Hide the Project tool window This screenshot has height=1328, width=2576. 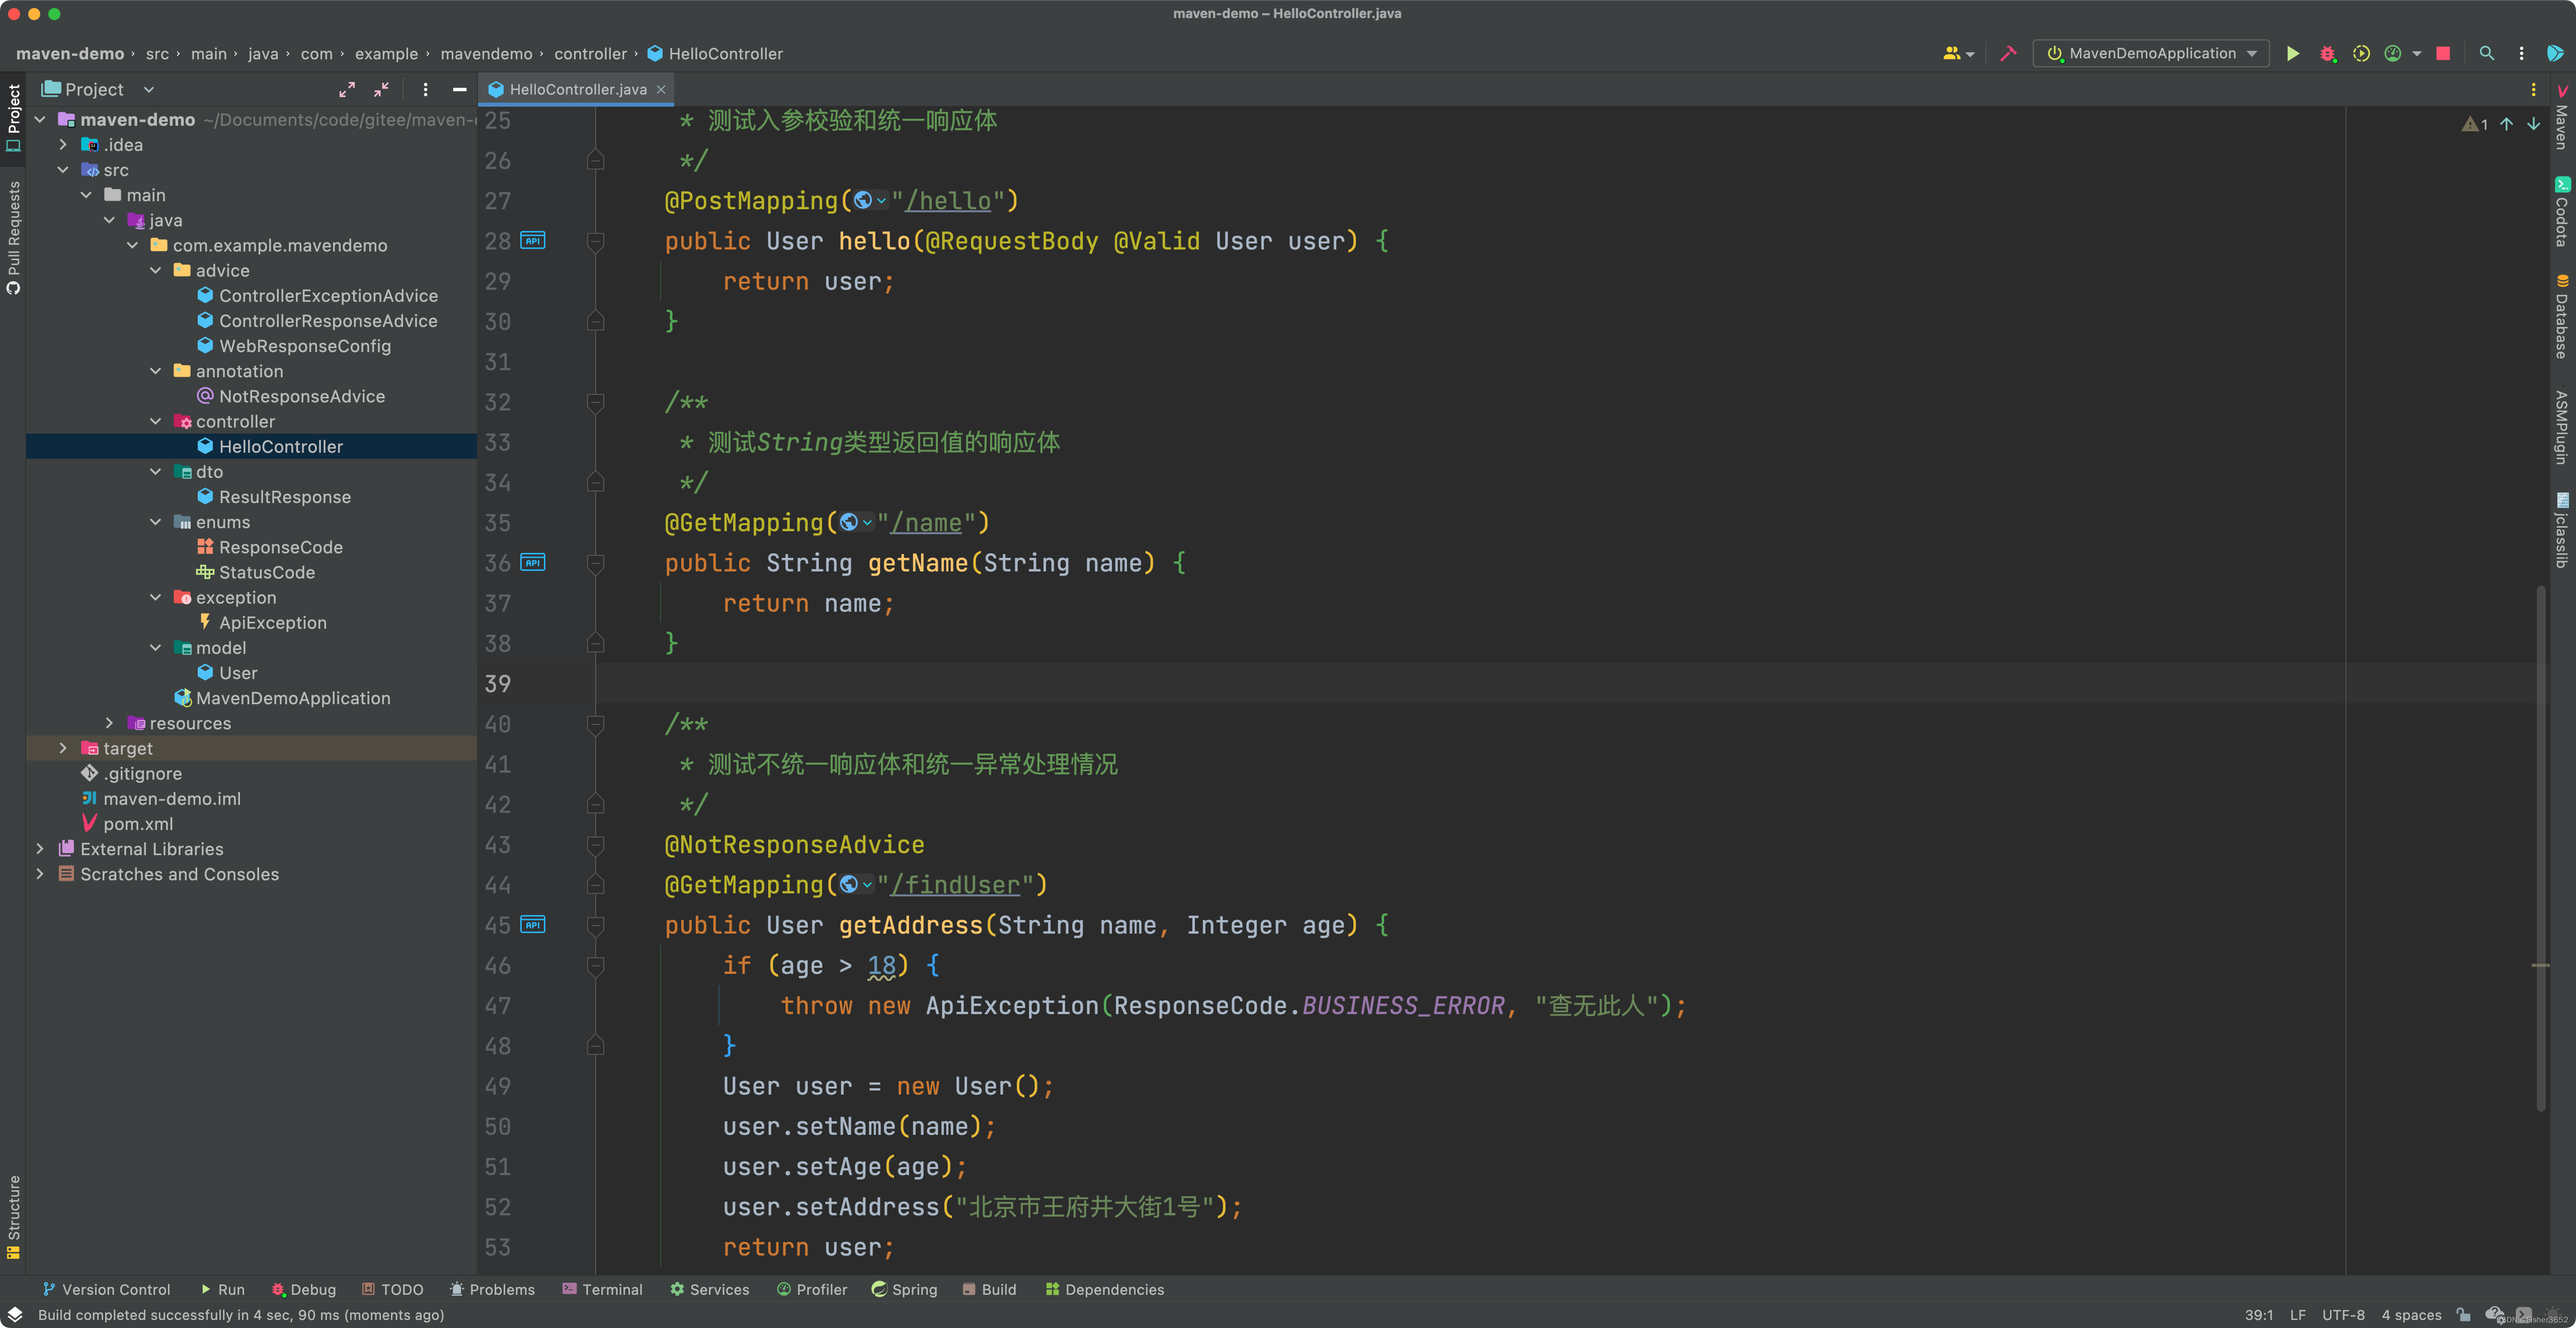tap(459, 89)
